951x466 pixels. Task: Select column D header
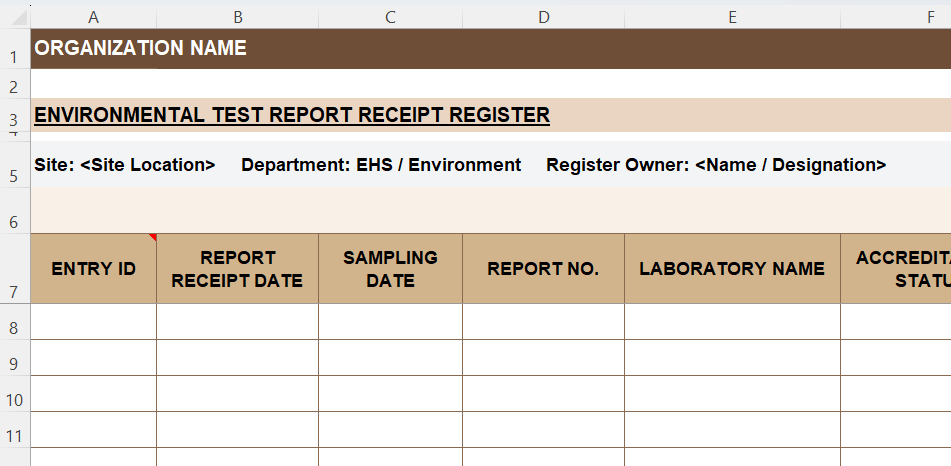click(543, 17)
